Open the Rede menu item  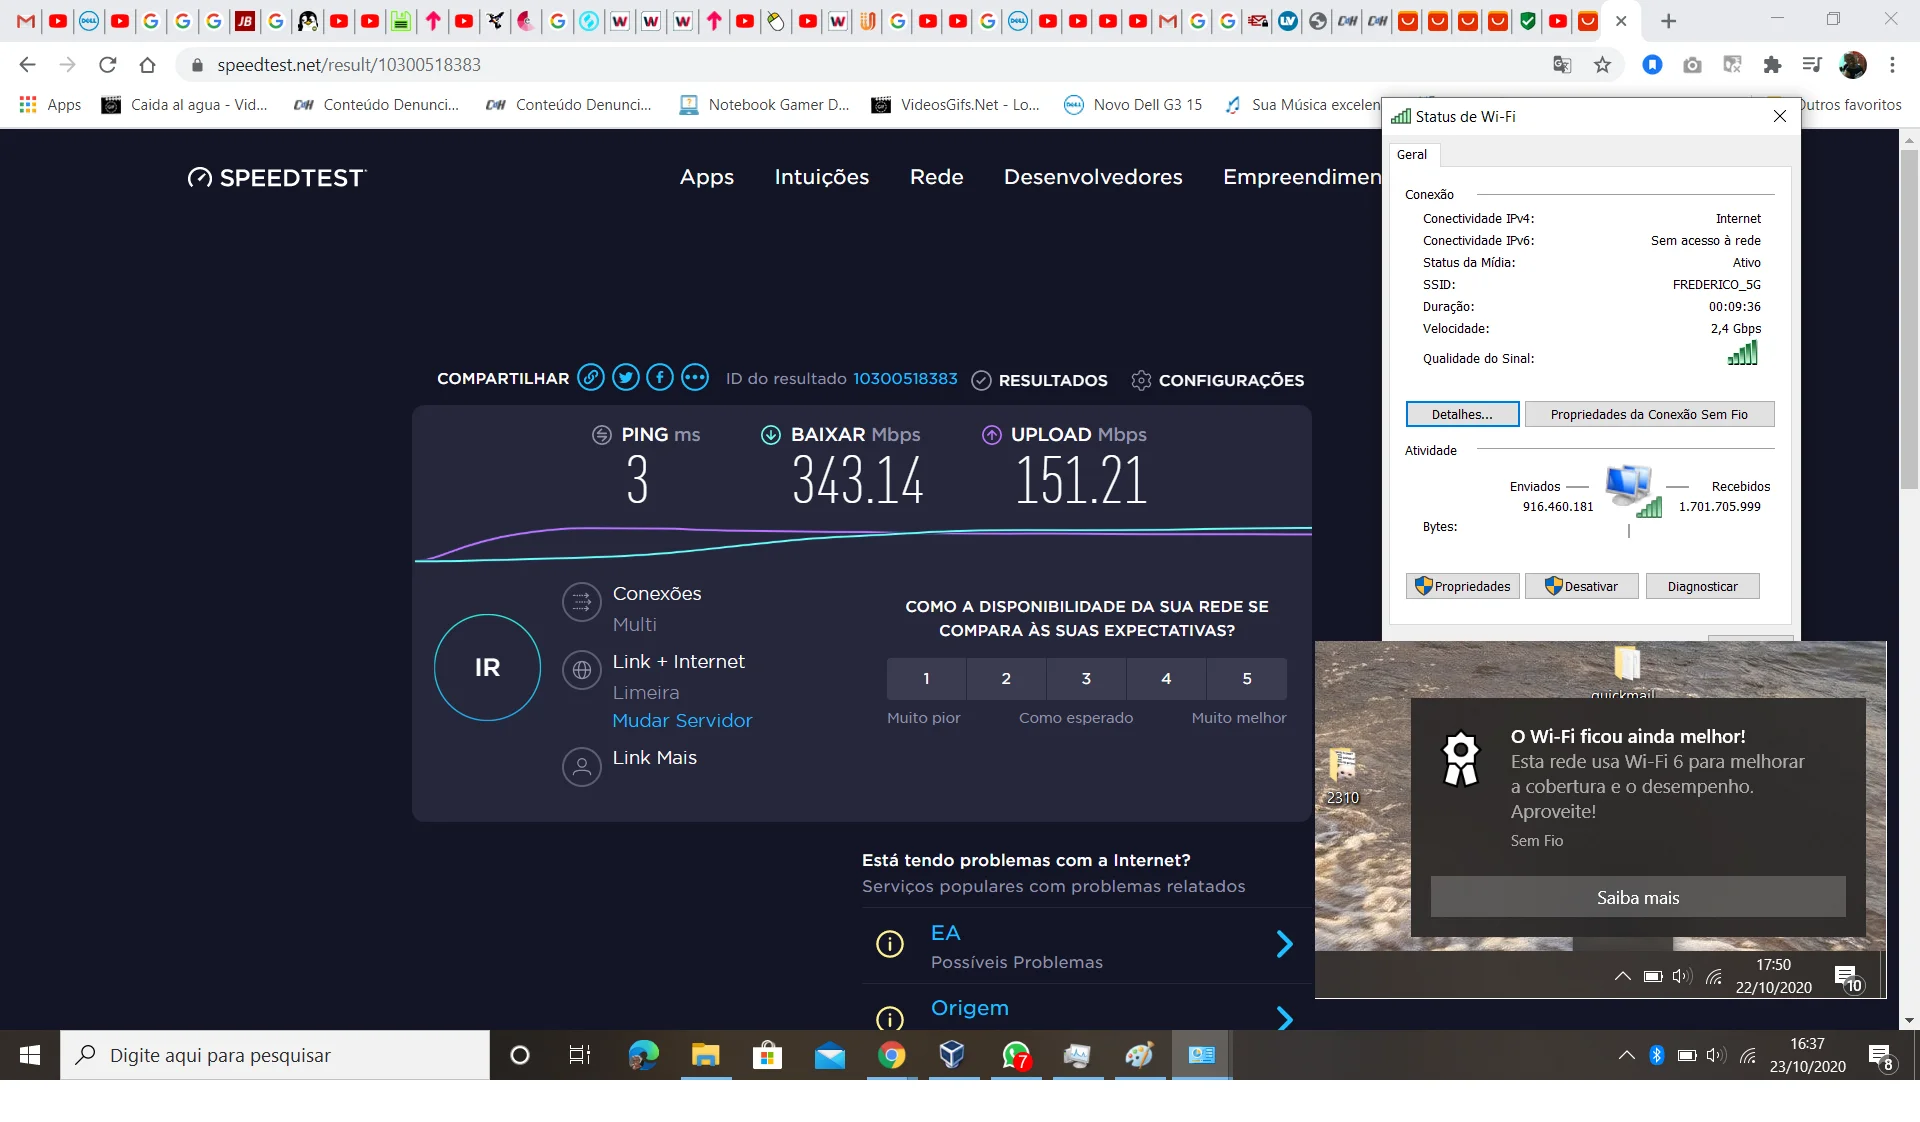coord(936,177)
